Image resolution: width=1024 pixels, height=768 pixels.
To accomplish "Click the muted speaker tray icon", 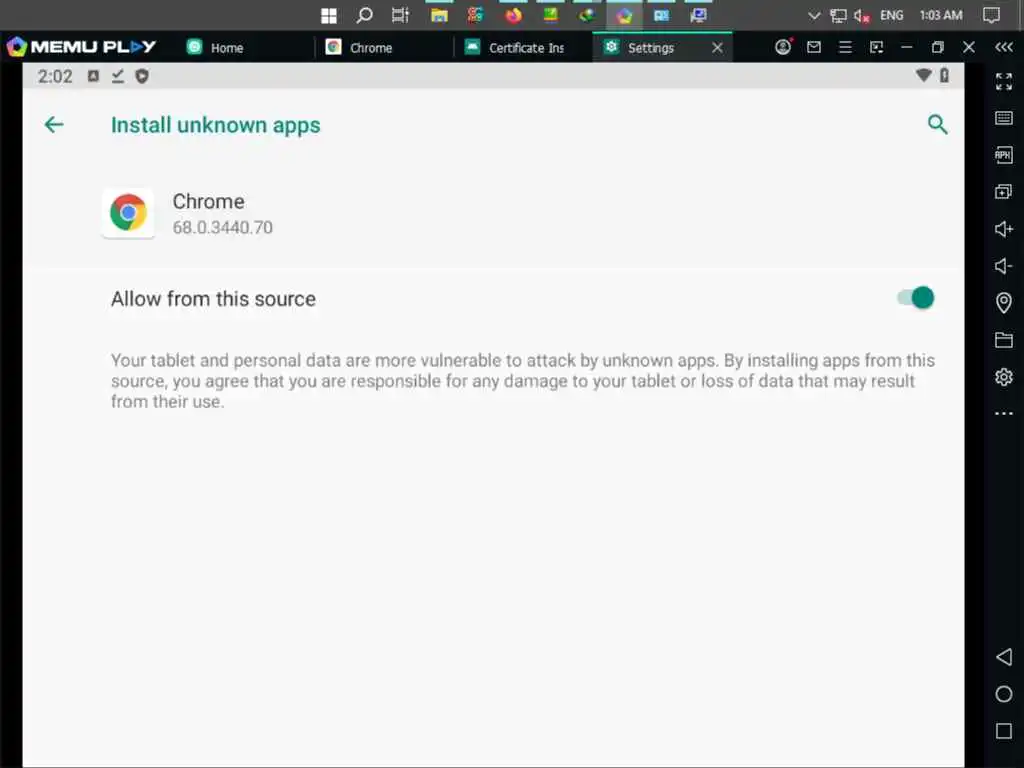I will [861, 16].
